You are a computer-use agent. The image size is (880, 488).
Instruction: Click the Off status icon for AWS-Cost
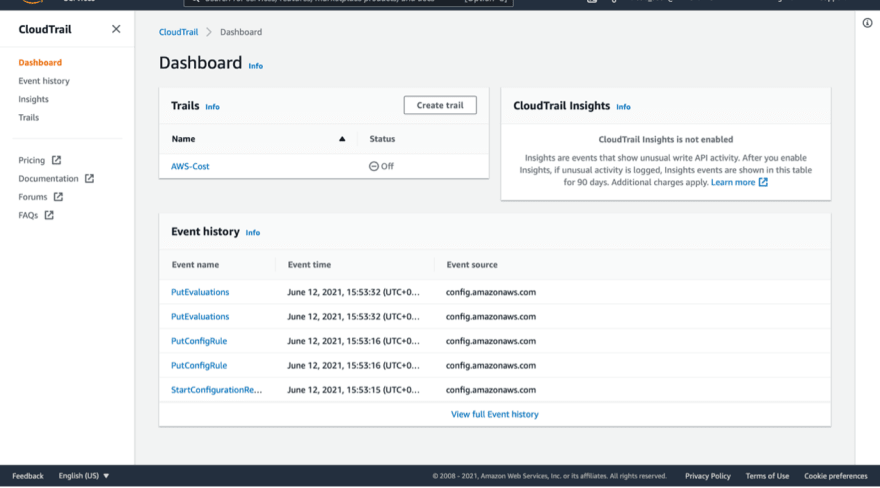(374, 166)
